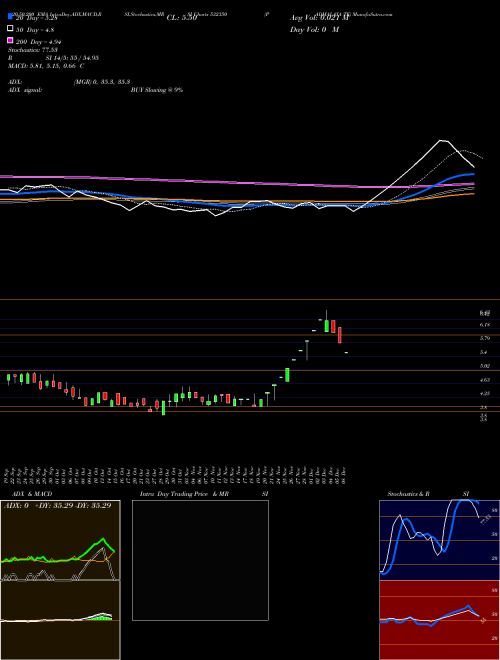Click the 5.4 price axis label
The height and width of the screenshot is (660, 500).
484,352
